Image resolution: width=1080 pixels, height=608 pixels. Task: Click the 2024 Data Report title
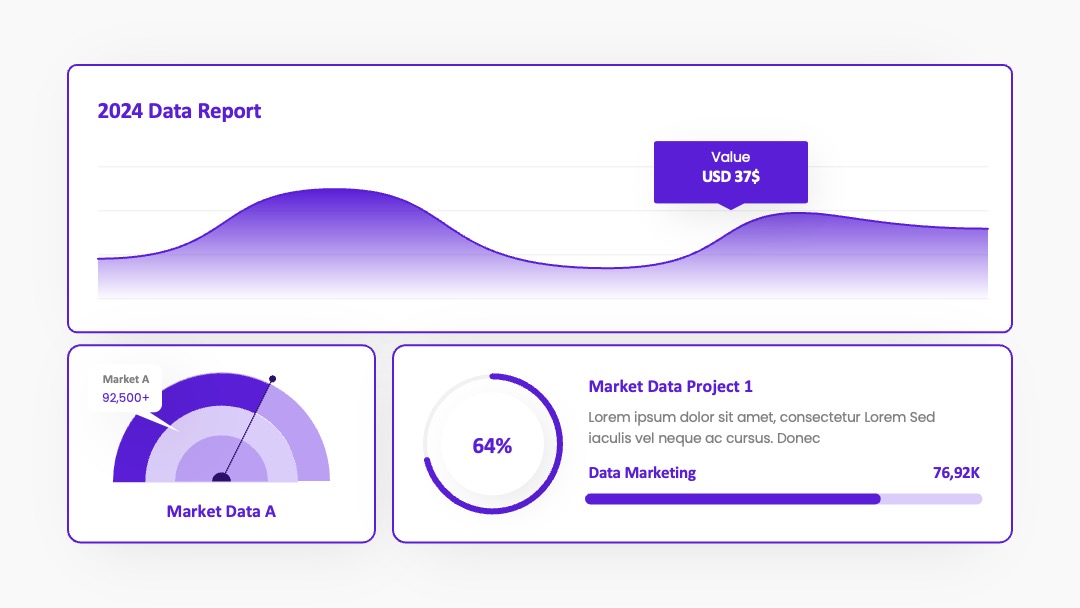coord(179,111)
